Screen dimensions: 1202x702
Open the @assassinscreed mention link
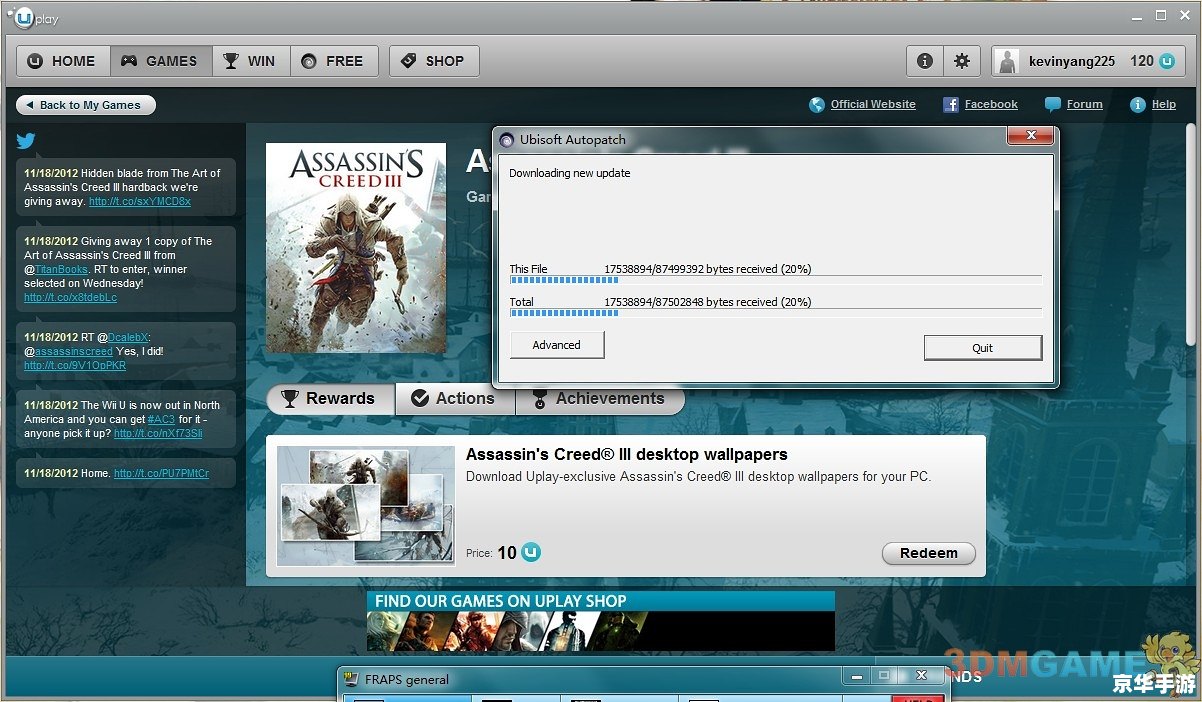[x=73, y=351]
